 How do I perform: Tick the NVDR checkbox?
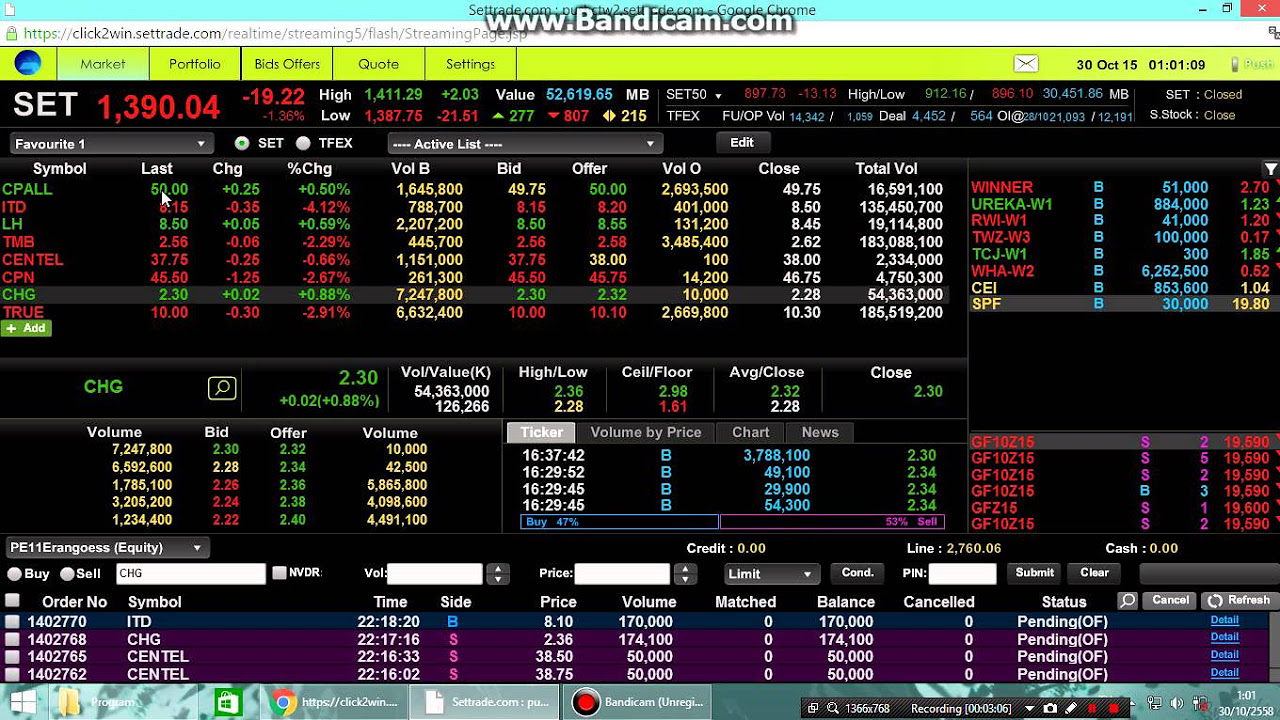tap(280, 573)
